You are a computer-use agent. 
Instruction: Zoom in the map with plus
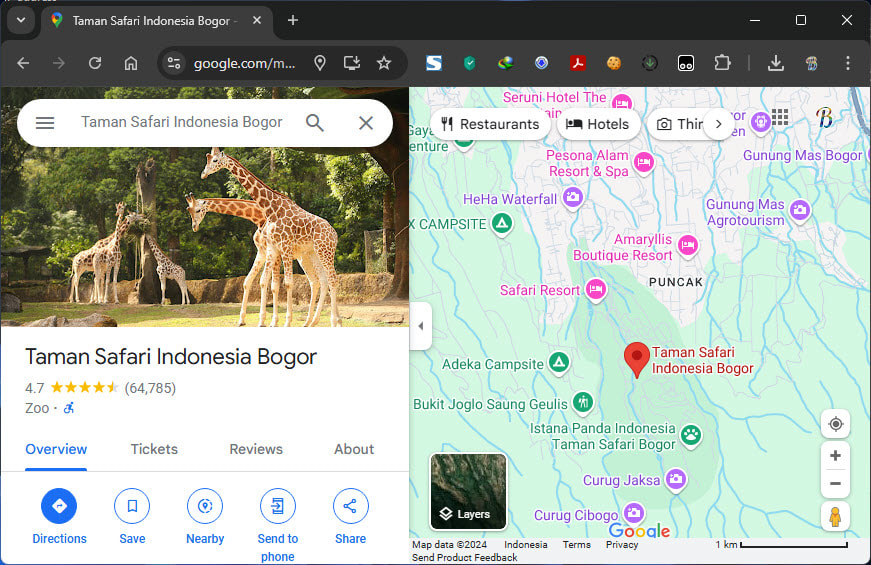[835, 456]
